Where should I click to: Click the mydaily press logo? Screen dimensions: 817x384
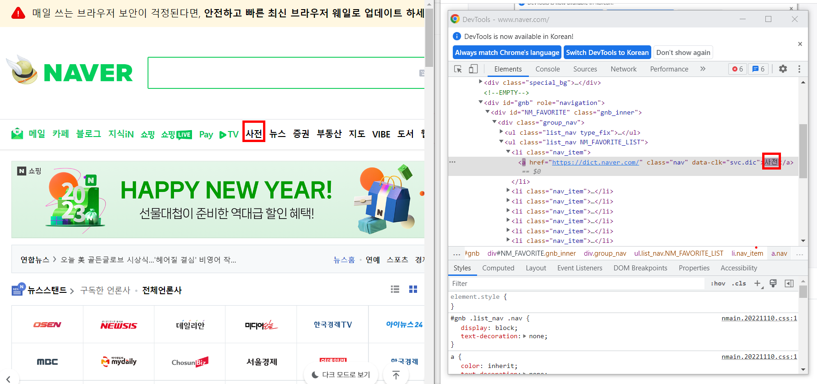[x=119, y=361]
